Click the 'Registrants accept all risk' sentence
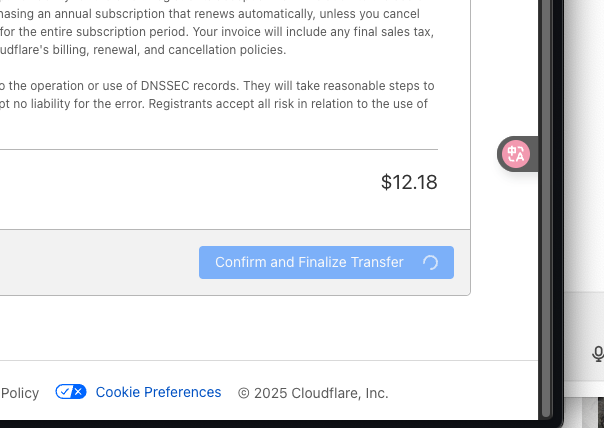Viewport: 604px width, 428px height. pos(288,104)
